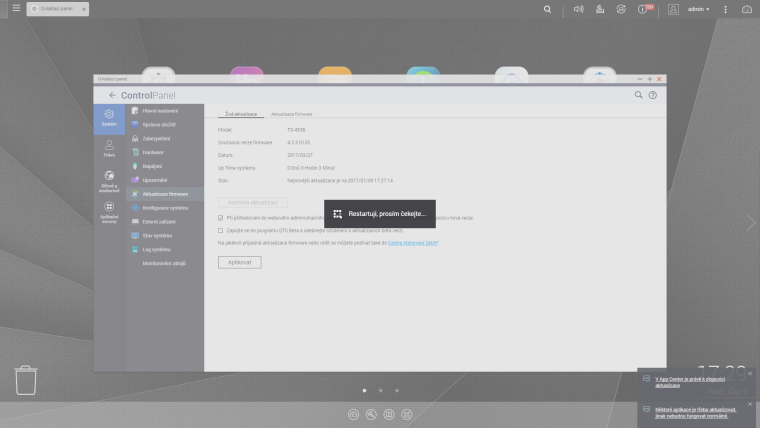Go to second desktop page dot
This screenshot has height=428, width=760.
coord(381,390)
